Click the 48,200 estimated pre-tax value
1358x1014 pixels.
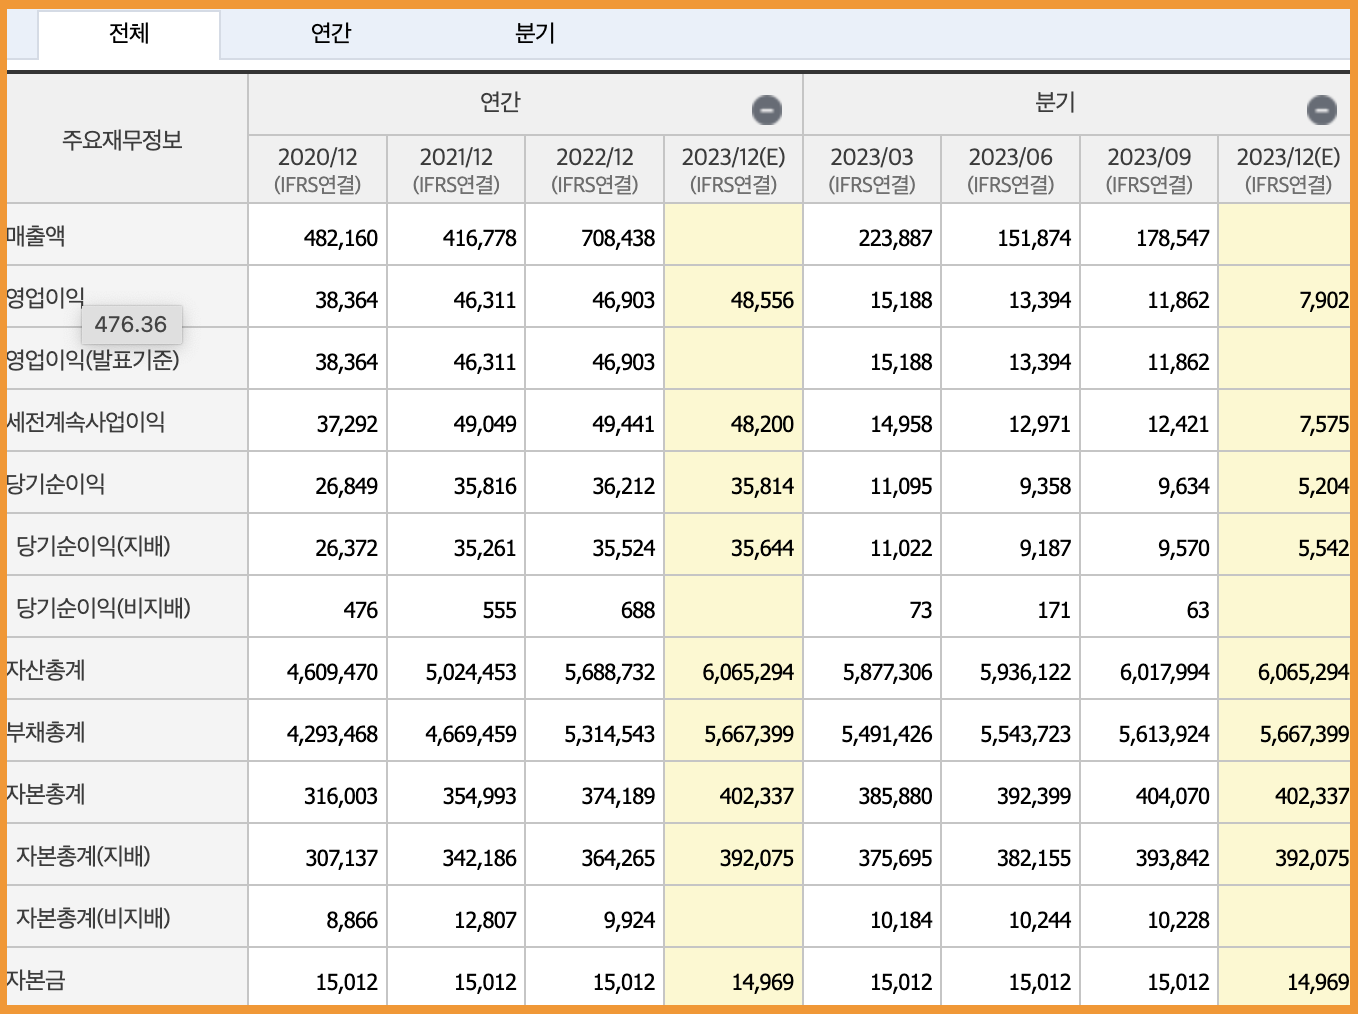tap(762, 424)
